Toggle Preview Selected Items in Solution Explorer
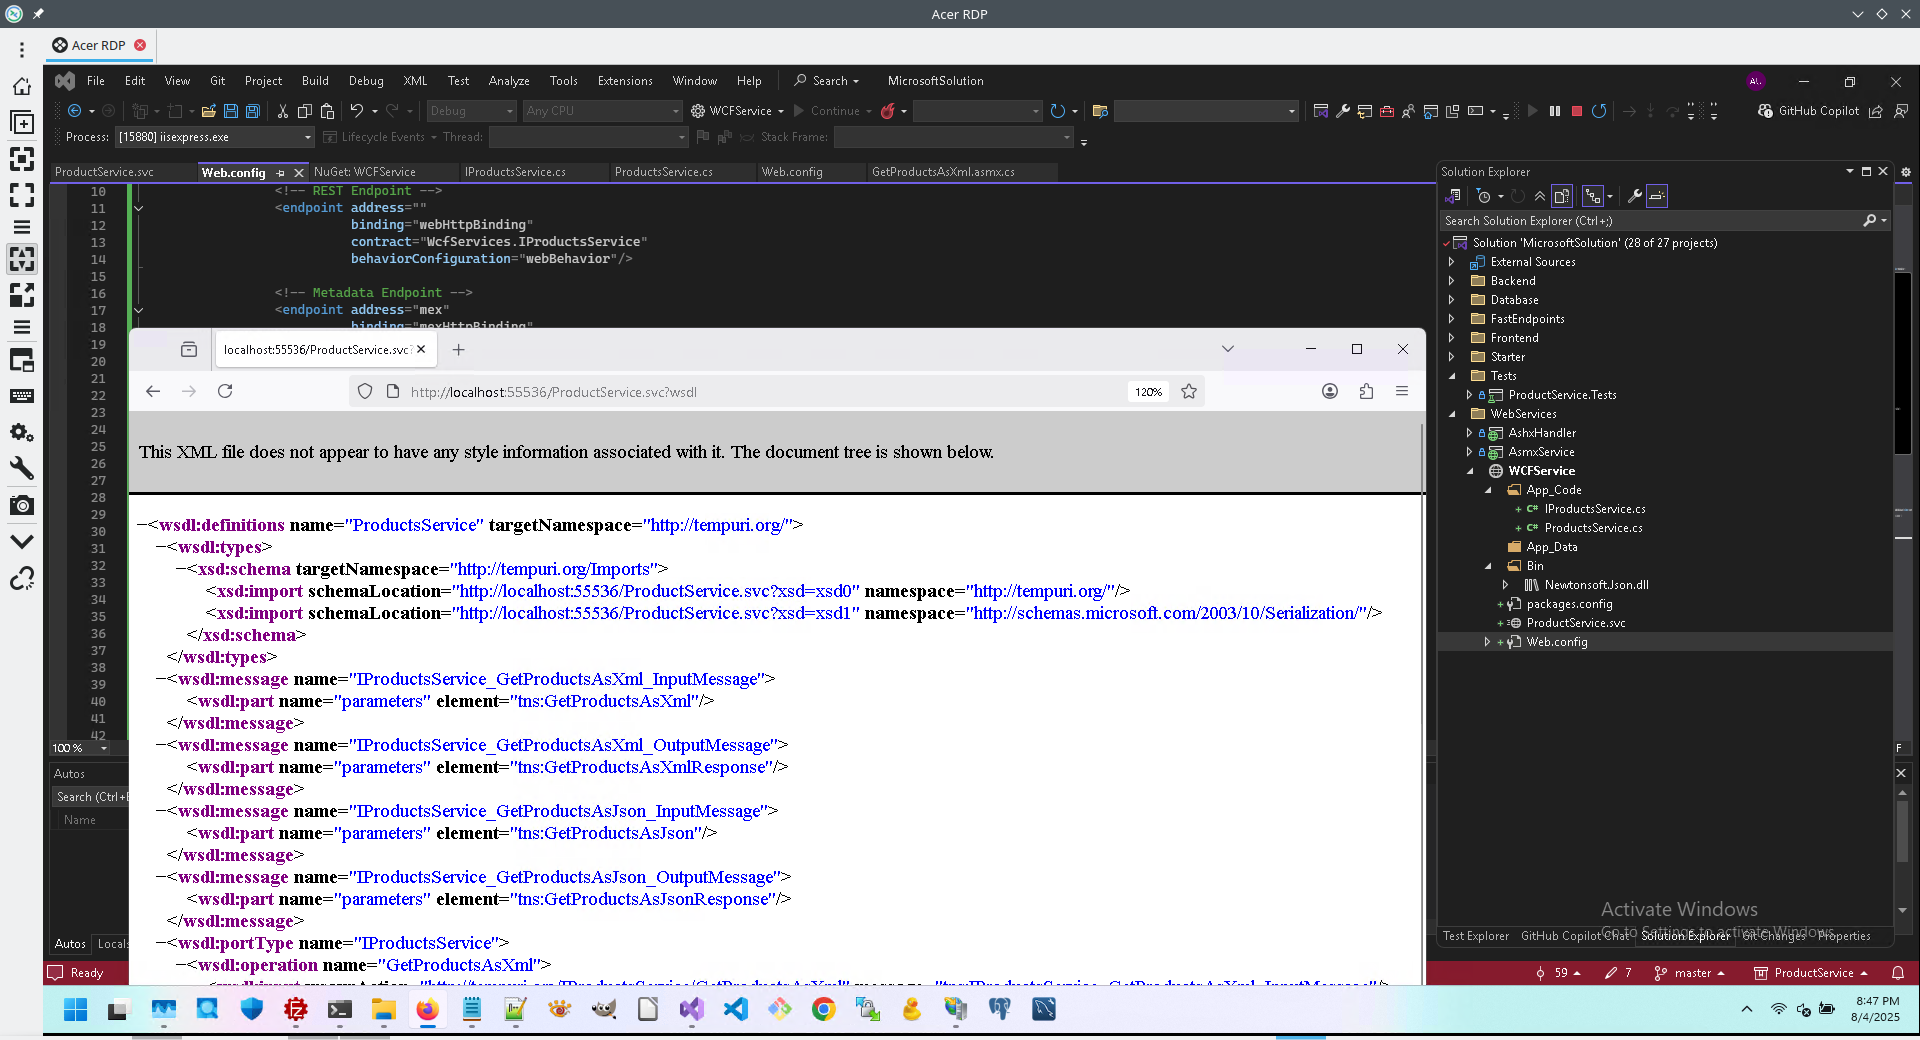Image resolution: width=1920 pixels, height=1040 pixels. click(1657, 196)
